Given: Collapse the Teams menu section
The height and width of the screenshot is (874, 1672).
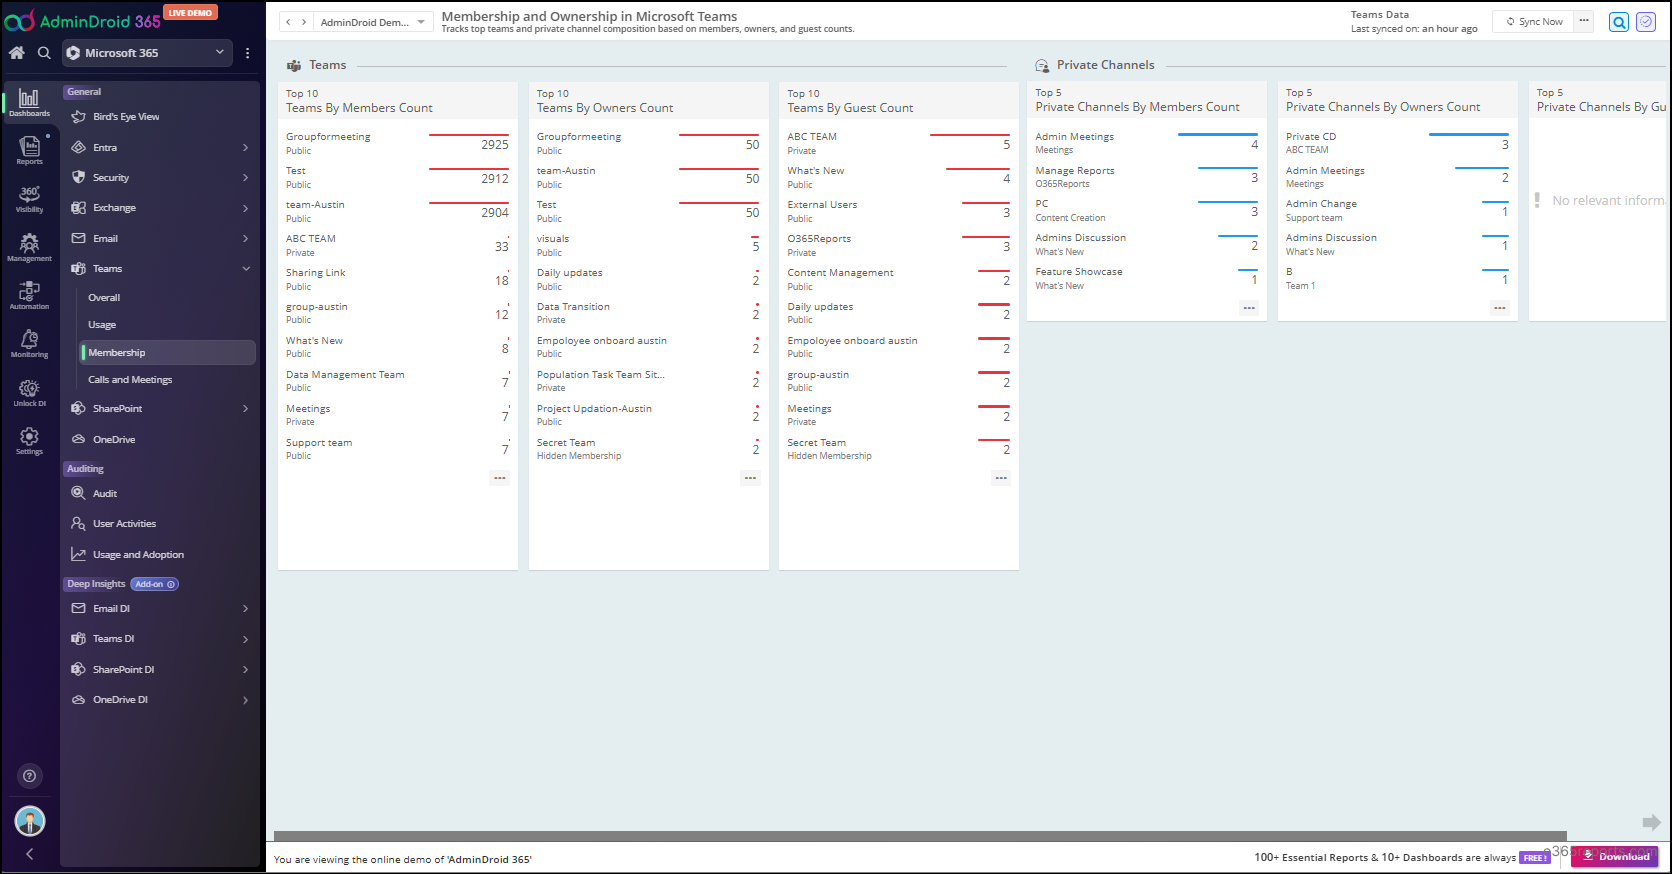Looking at the screenshot, I should [160, 269].
